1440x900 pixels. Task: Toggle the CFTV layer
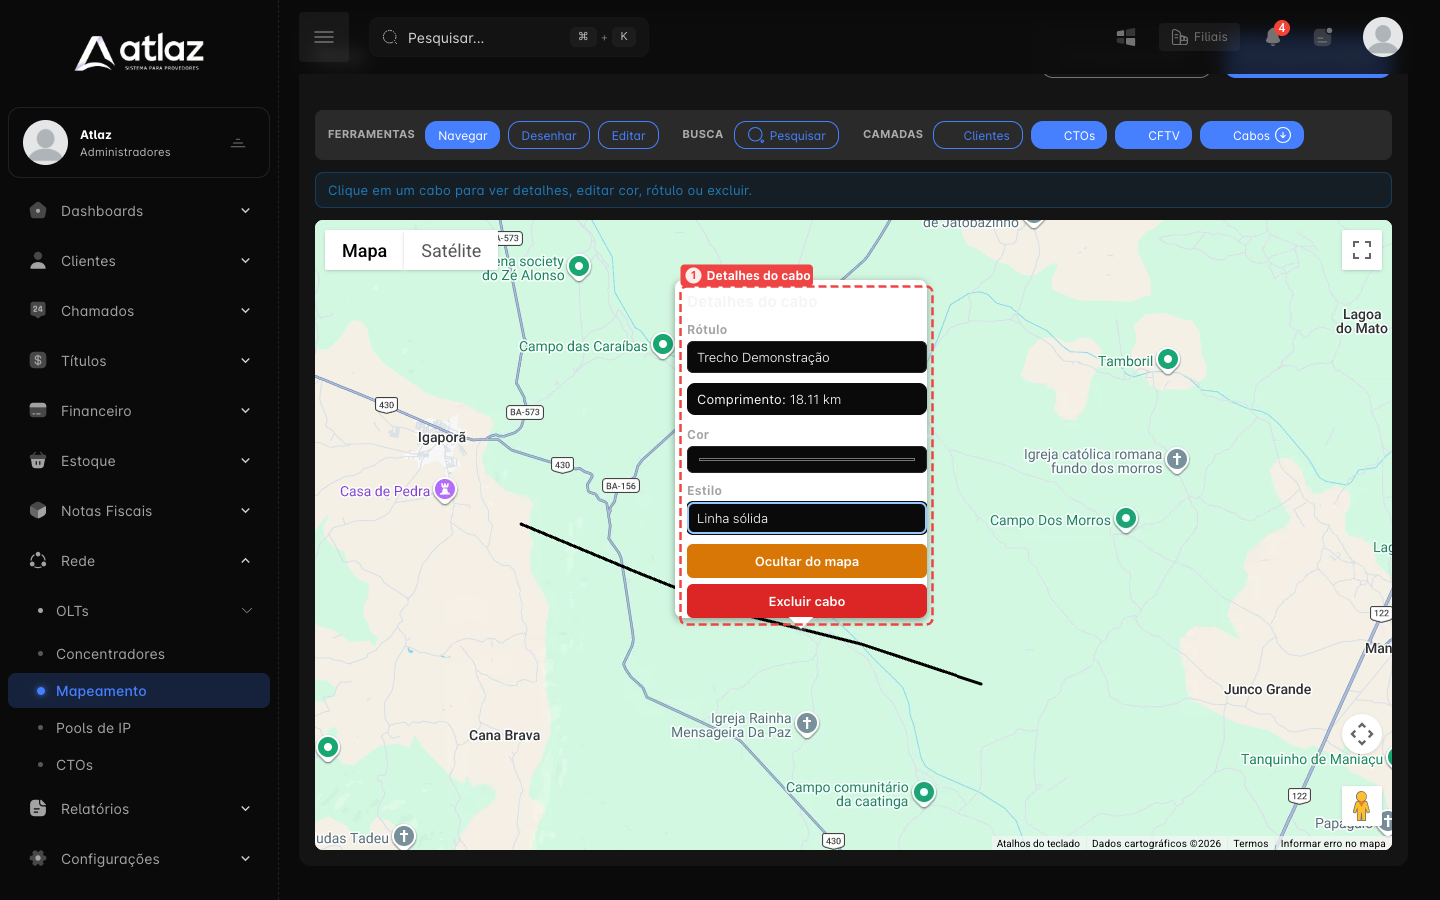point(1153,135)
